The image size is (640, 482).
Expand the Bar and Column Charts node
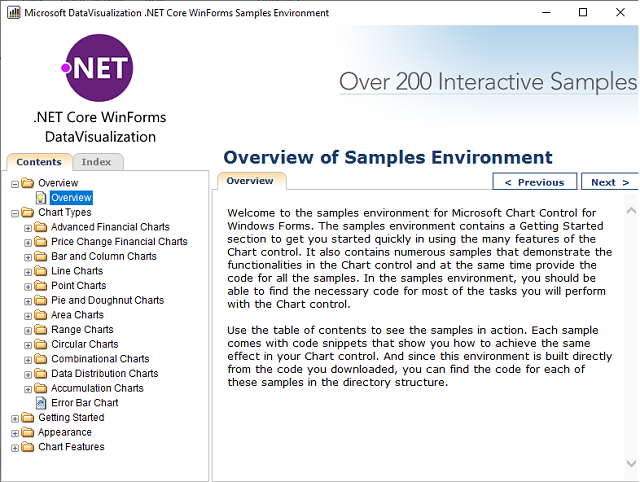click(28, 258)
